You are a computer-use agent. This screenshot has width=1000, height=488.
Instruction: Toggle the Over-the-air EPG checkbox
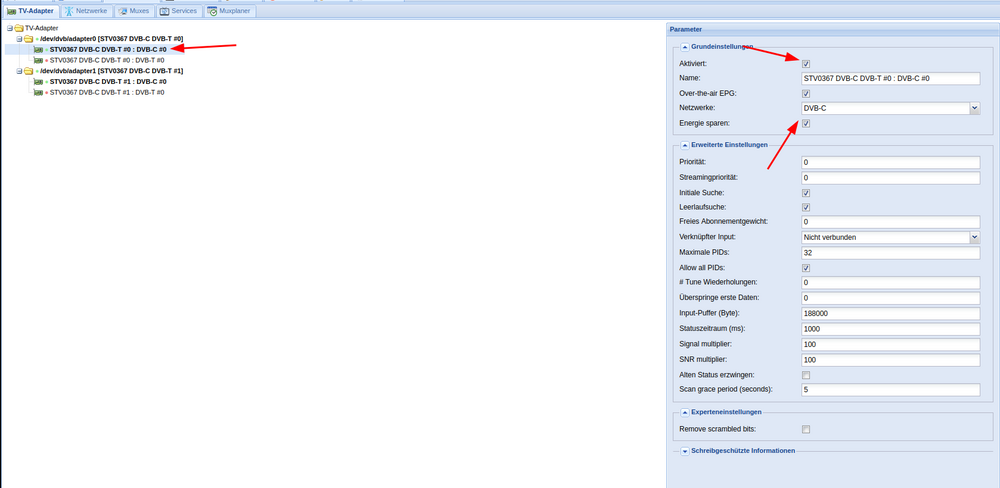pos(806,94)
